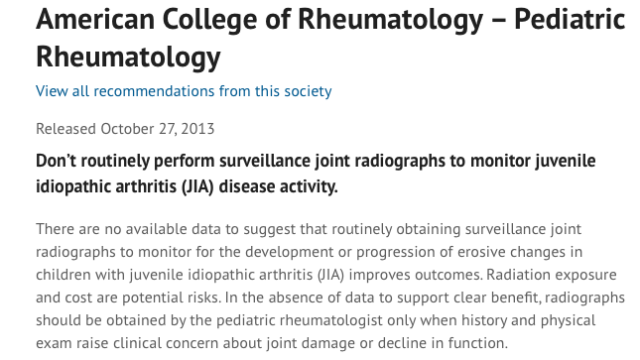
Task: Click 'disease activity.' ending the bold heading
Action: (278, 187)
